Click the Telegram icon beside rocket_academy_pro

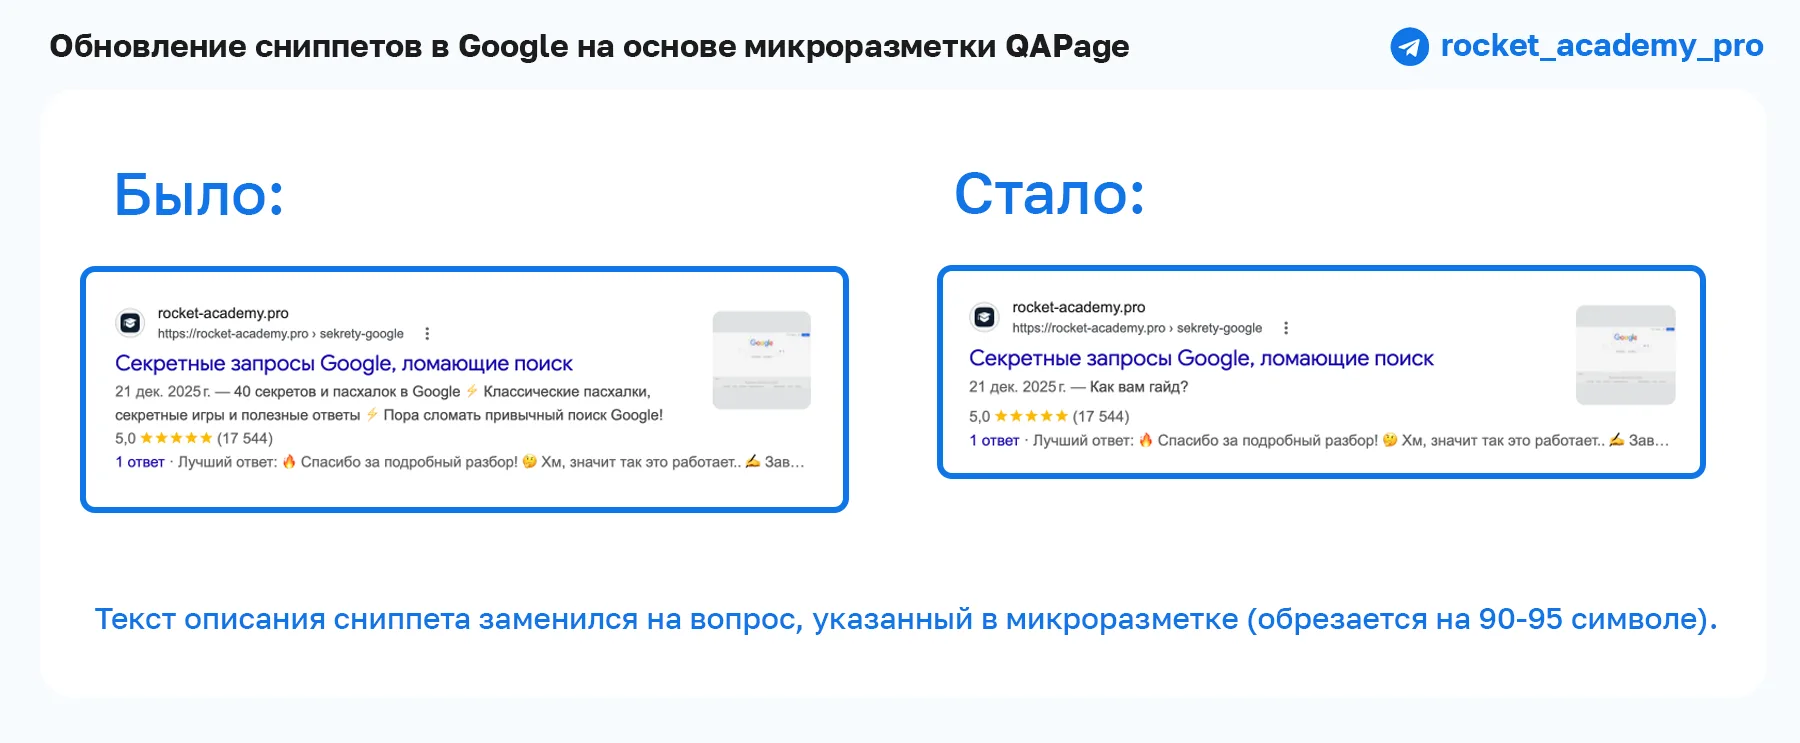pos(1409,47)
